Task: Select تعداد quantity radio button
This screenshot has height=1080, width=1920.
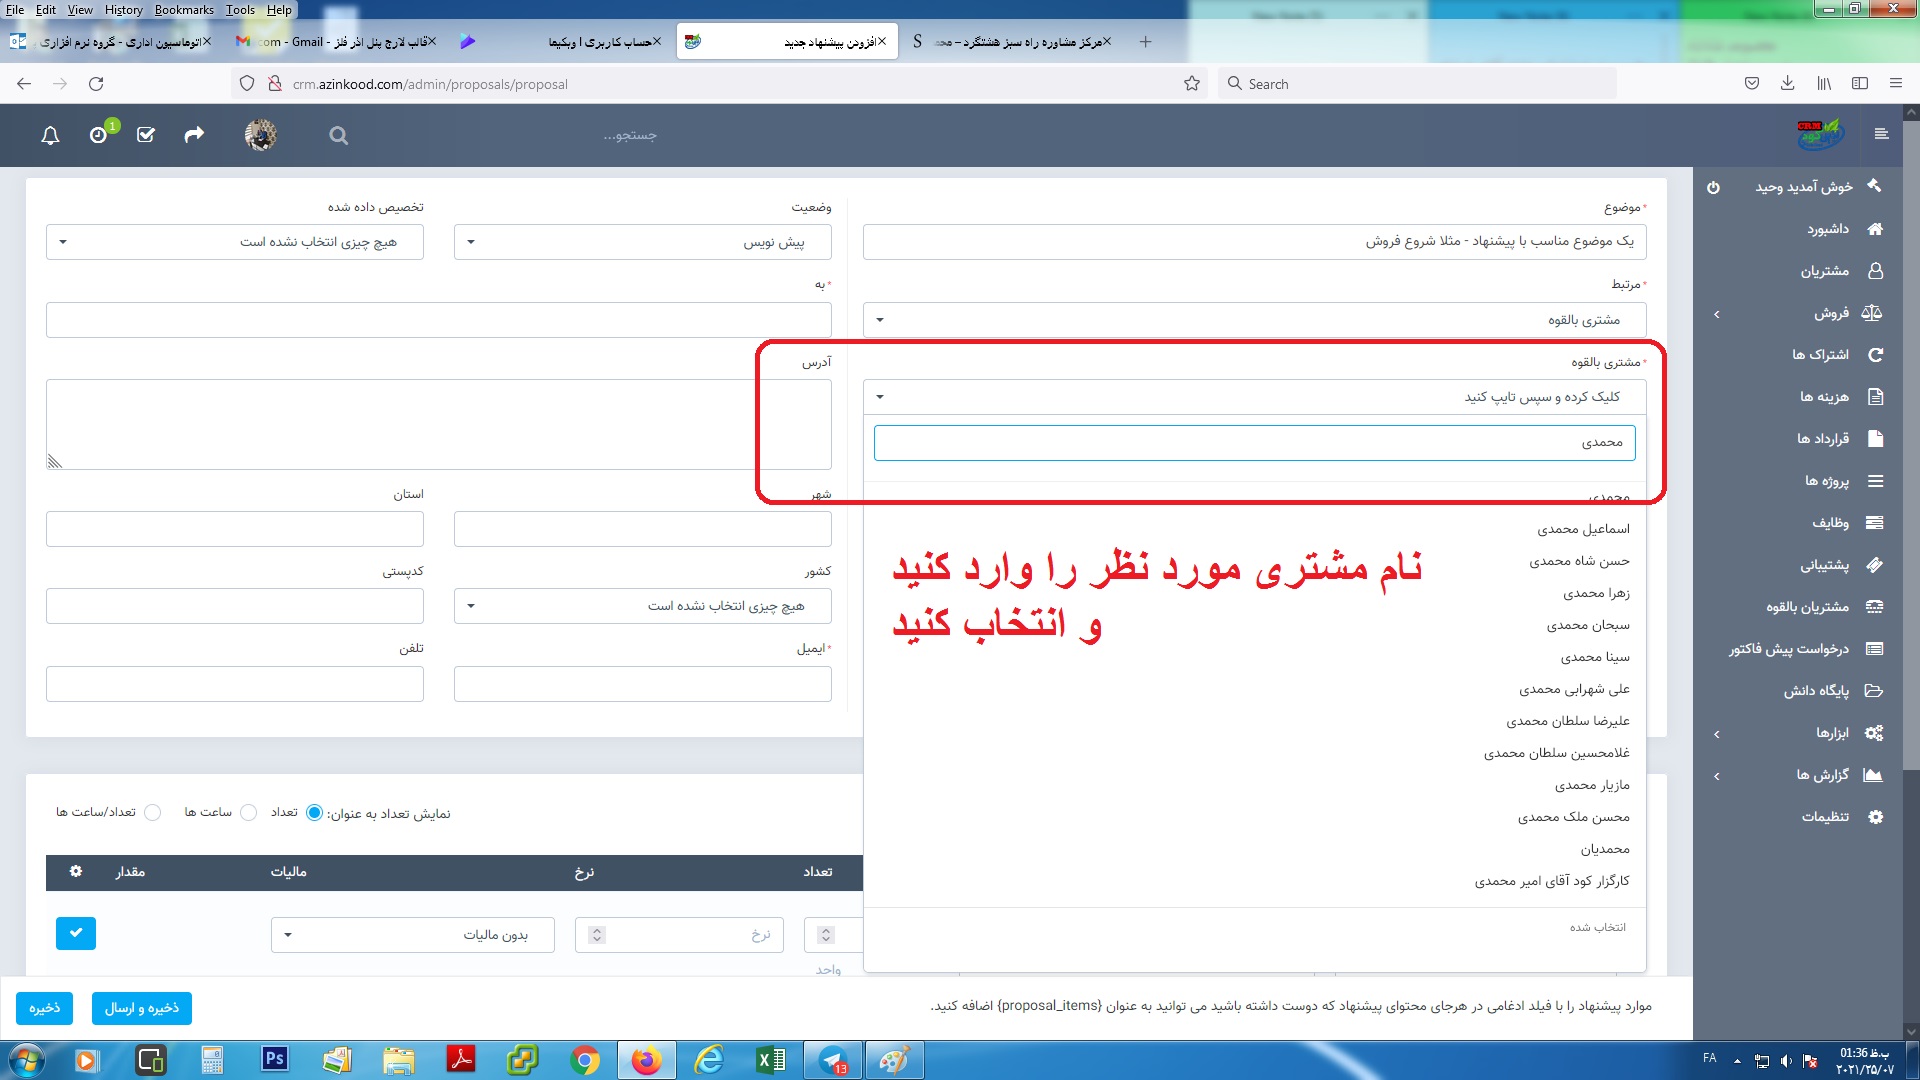Action: (x=314, y=813)
